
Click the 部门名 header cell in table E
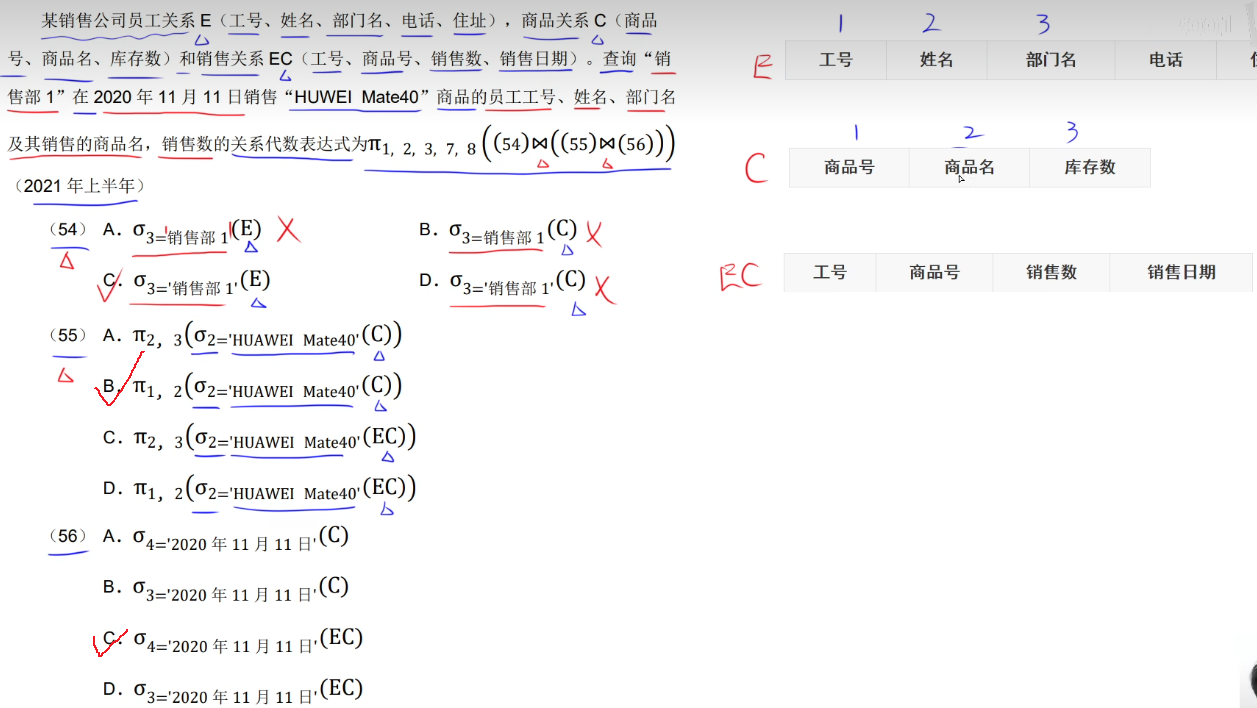(x=1051, y=60)
